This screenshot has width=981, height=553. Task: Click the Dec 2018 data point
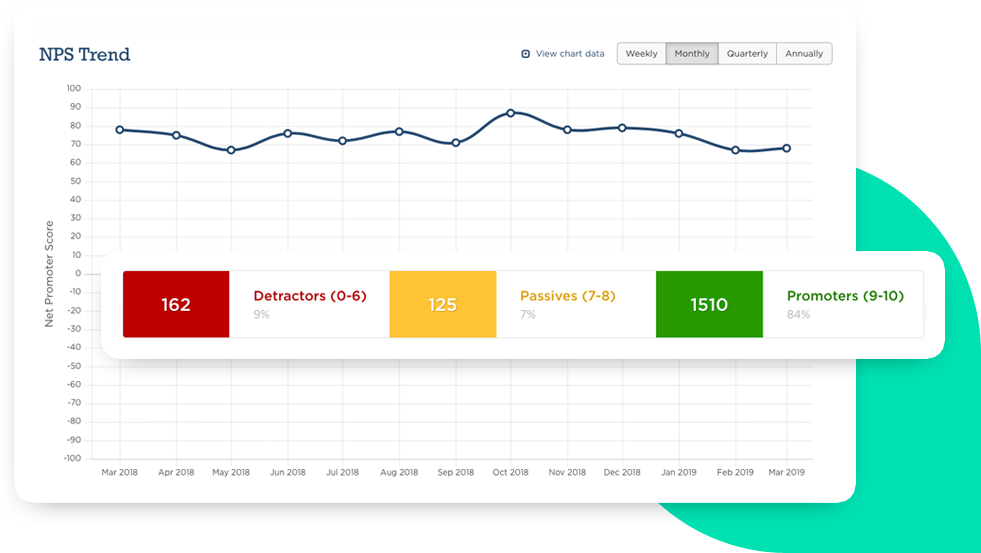pos(622,128)
